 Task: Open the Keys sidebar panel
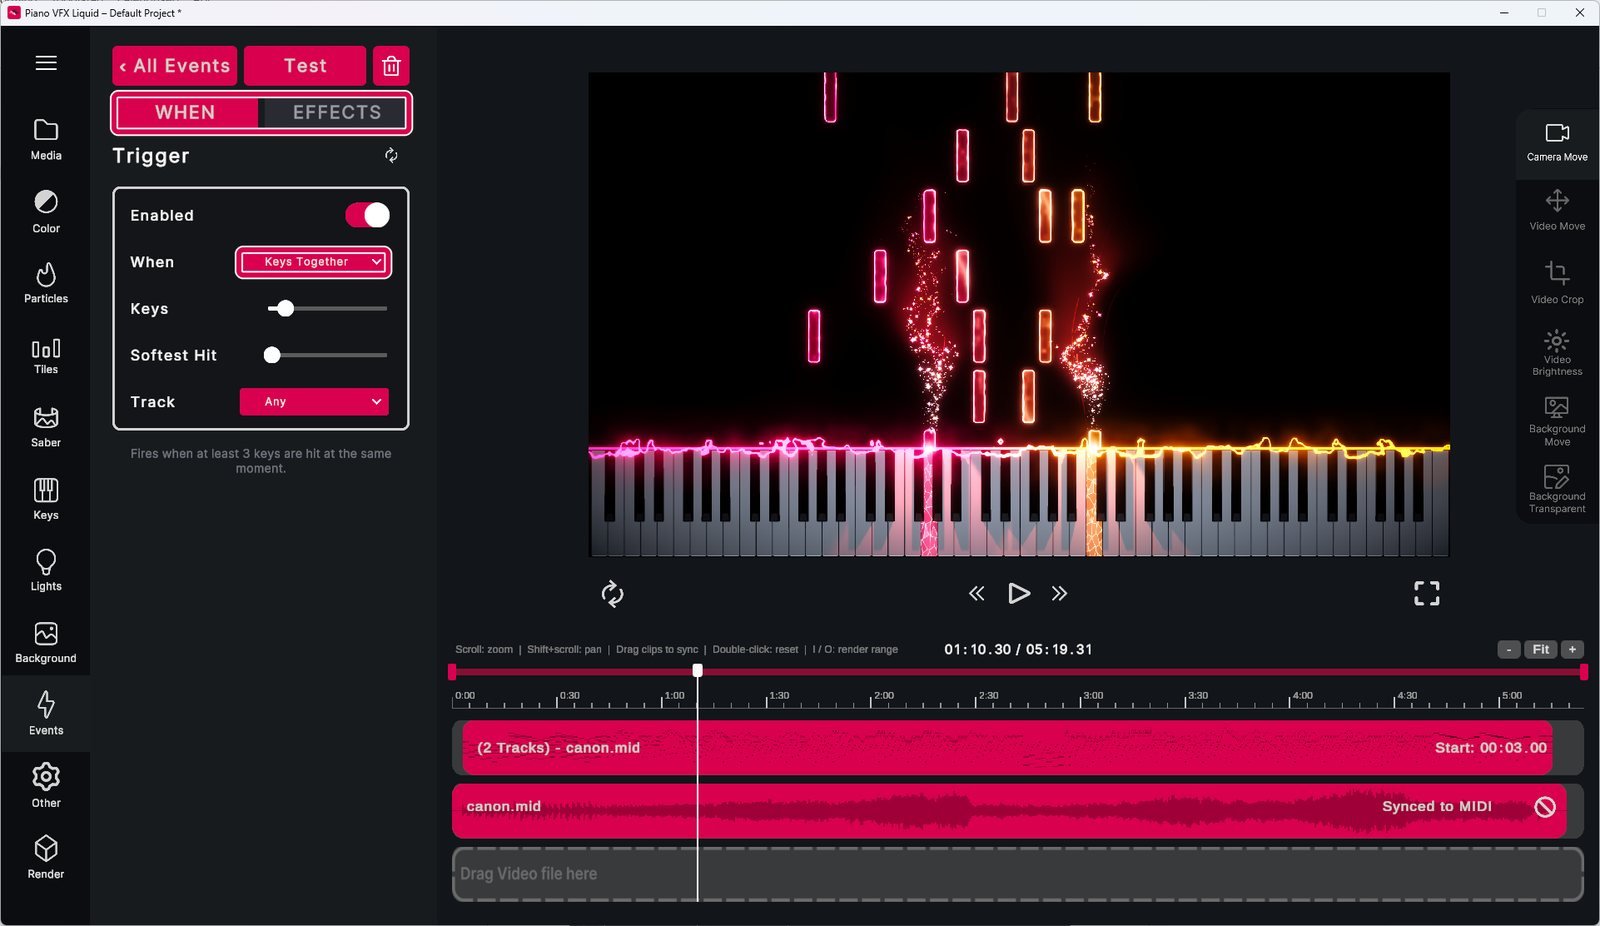click(x=46, y=499)
